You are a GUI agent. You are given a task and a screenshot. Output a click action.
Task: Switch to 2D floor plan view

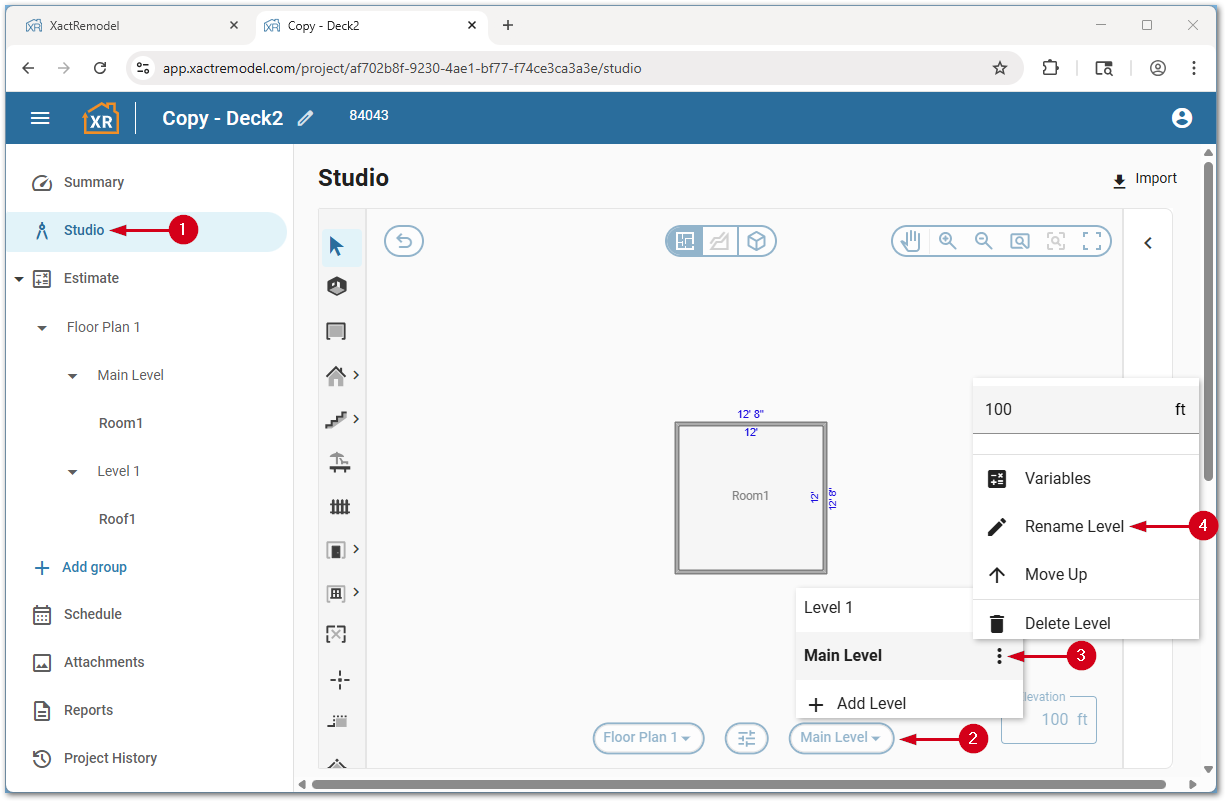click(685, 241)
